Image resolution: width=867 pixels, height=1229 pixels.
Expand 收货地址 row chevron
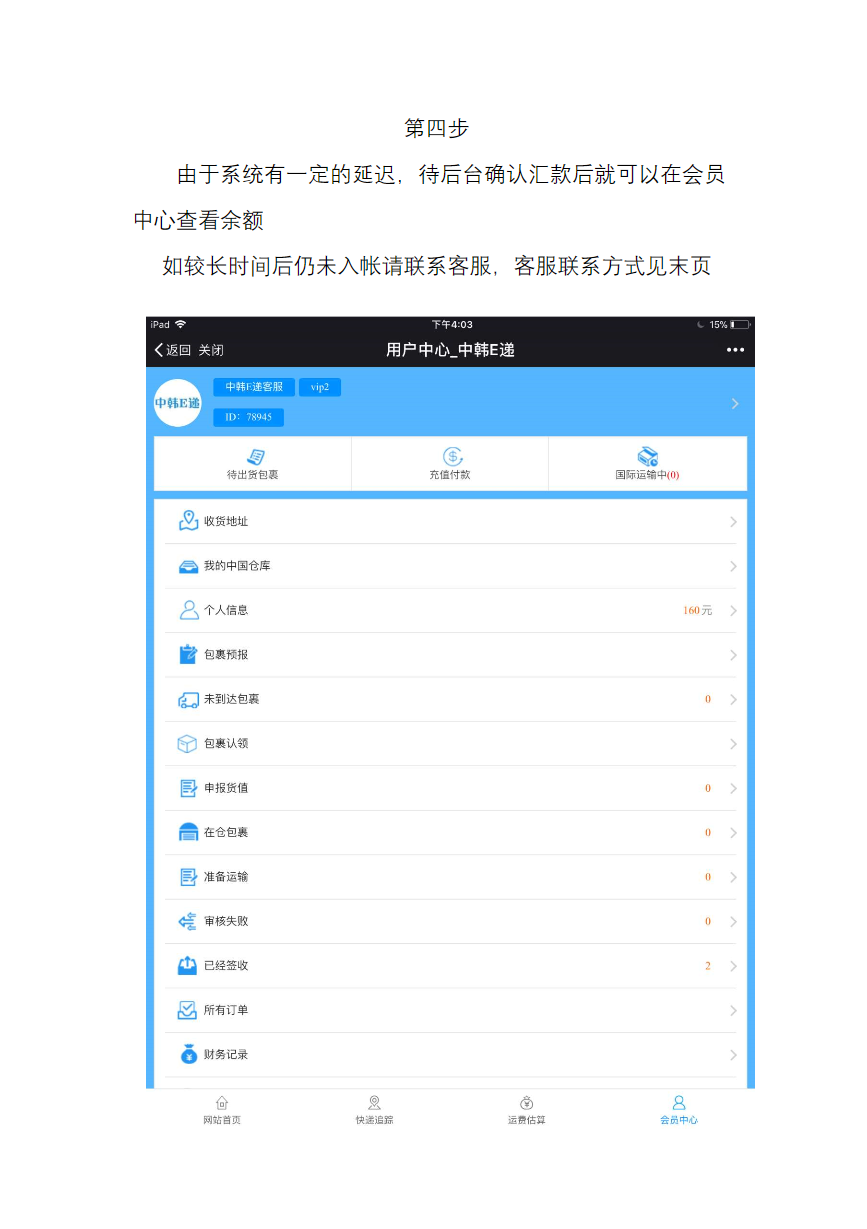(733, 522)
